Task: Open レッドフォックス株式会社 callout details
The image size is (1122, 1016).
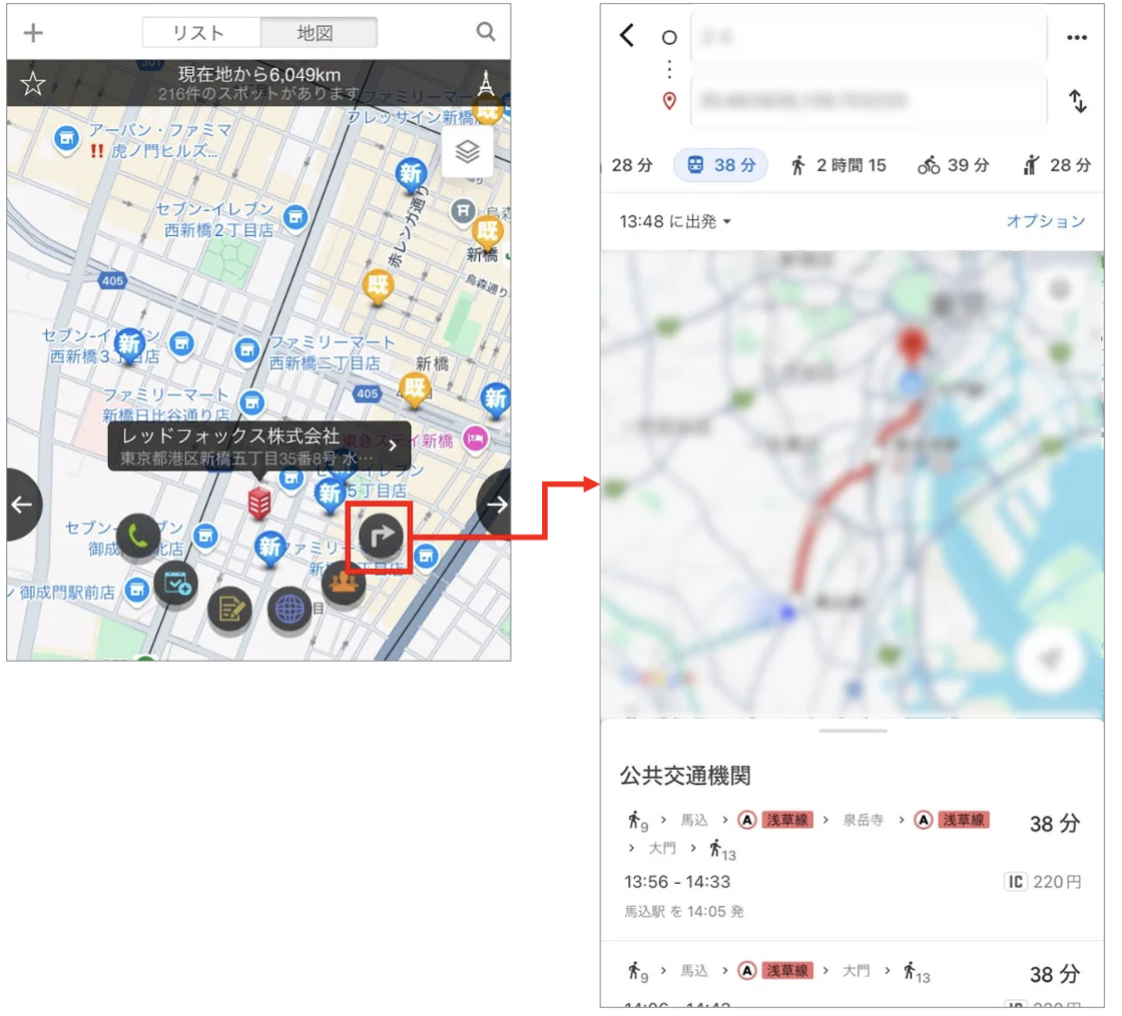Action: (259, 446)
